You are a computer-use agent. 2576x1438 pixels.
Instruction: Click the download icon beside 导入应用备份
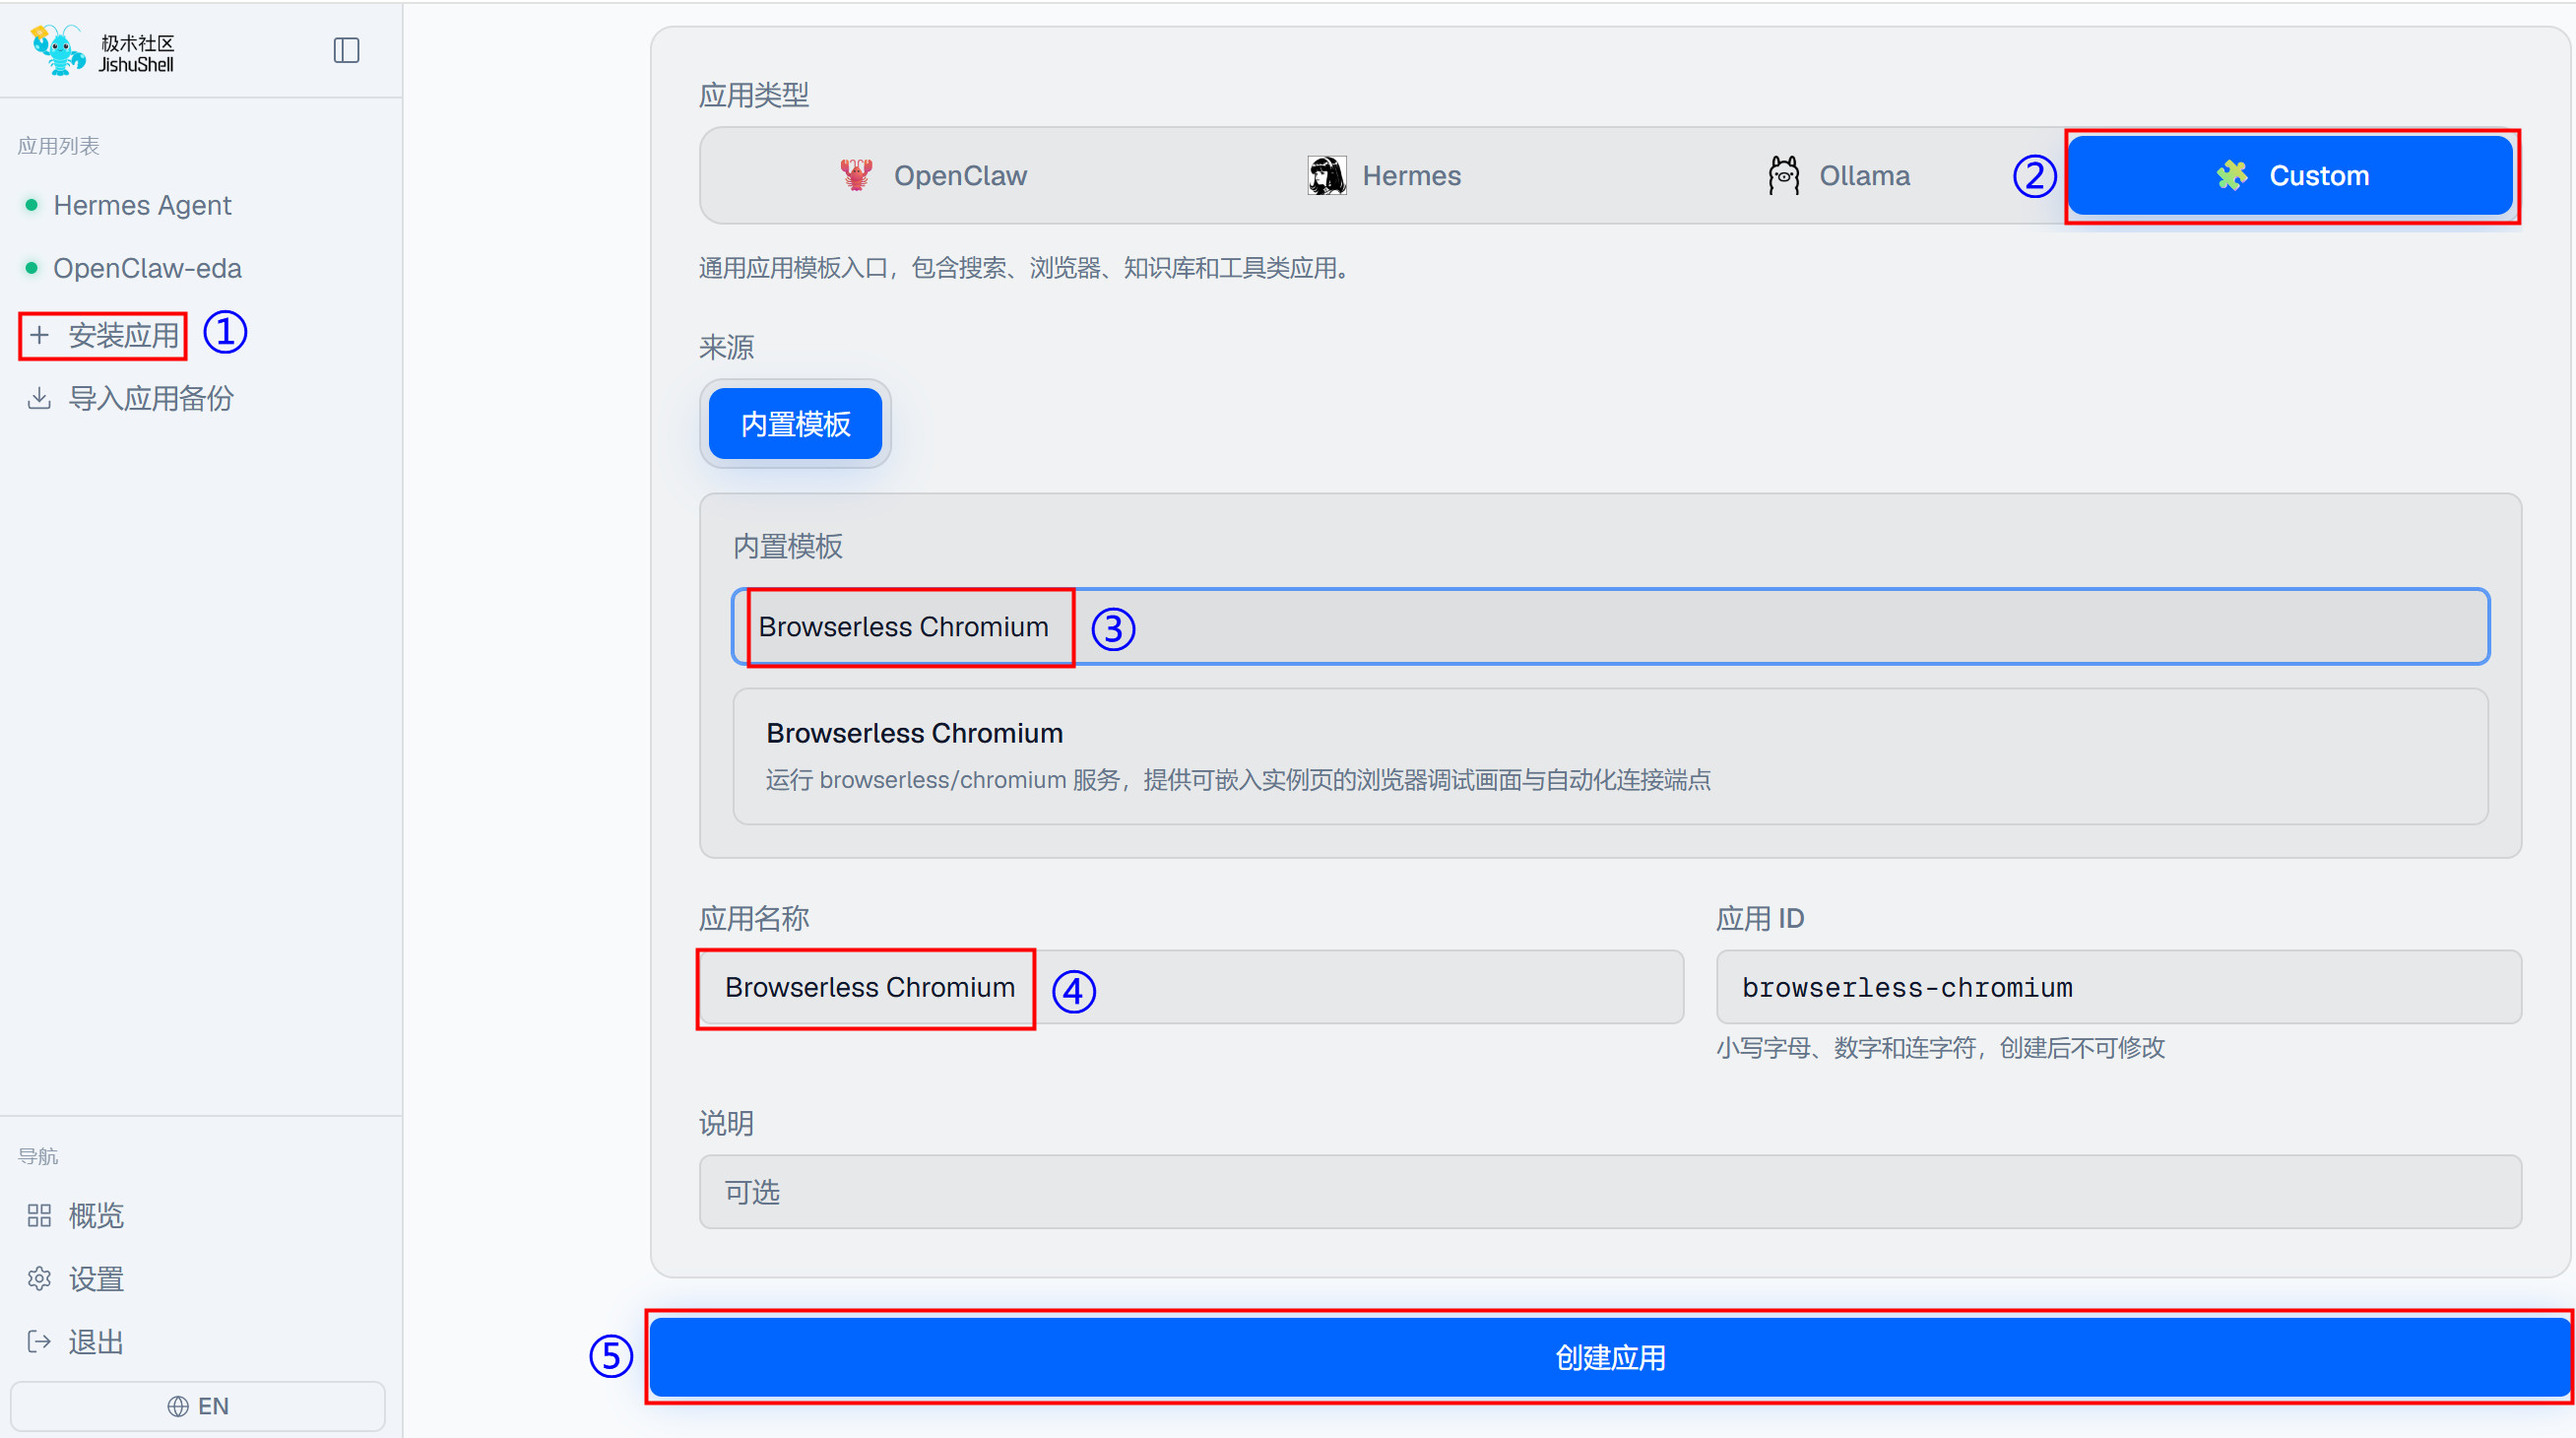coord(39,398)
